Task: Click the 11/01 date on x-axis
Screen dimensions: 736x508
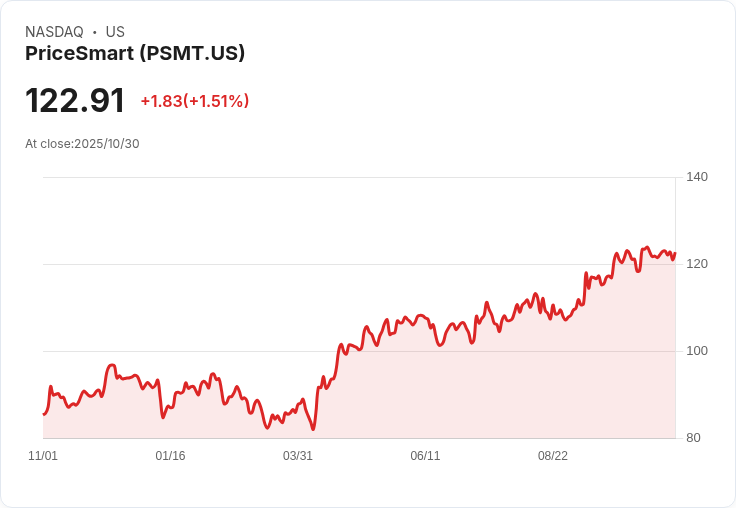Action: [x=43, y=456]
